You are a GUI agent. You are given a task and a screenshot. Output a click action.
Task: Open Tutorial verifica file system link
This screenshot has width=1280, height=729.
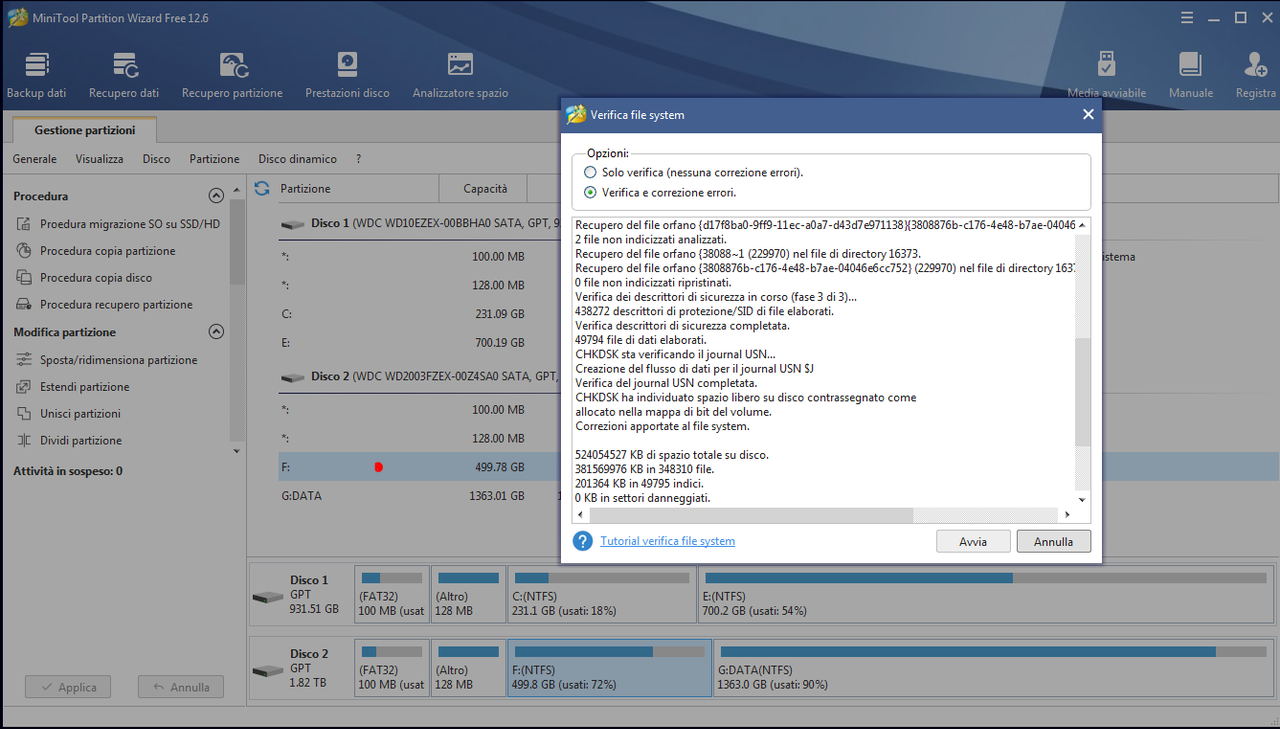[667, 541]
